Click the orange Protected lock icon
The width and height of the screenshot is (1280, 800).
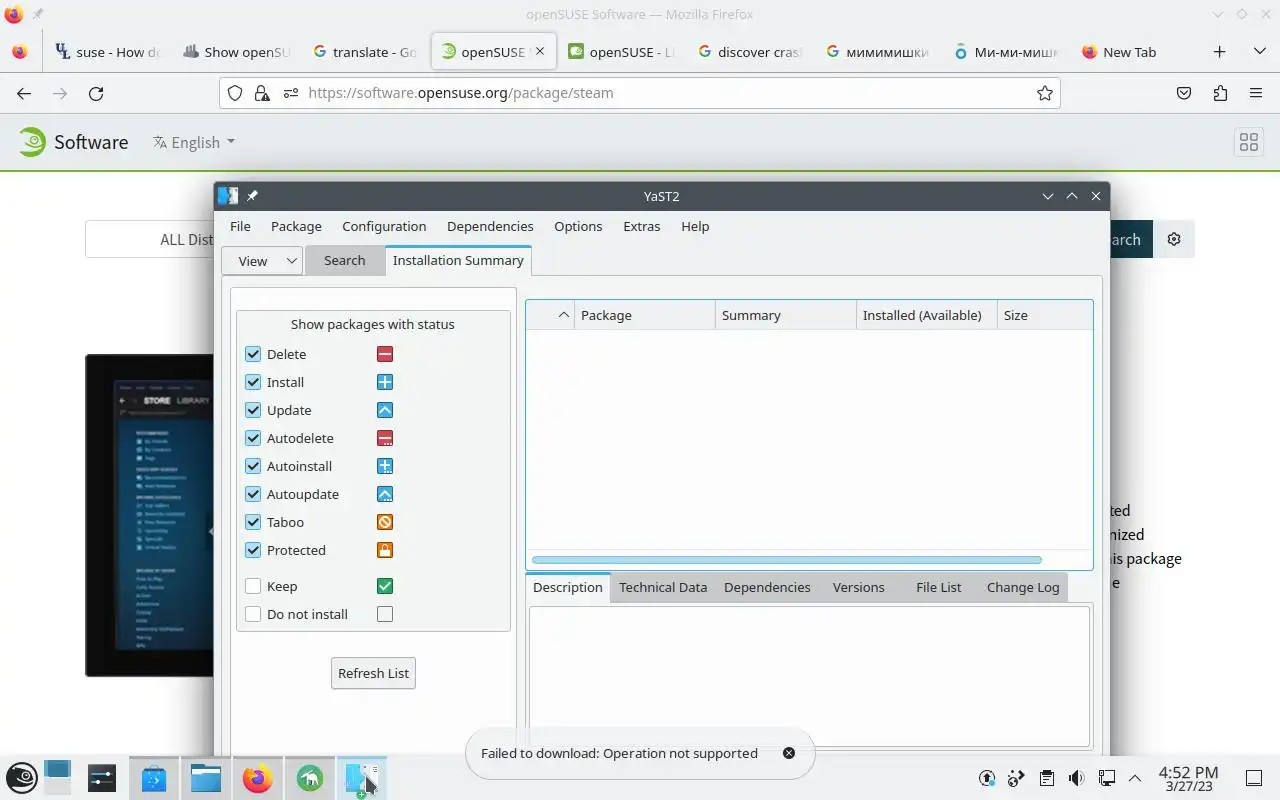(x=385, y=550)
